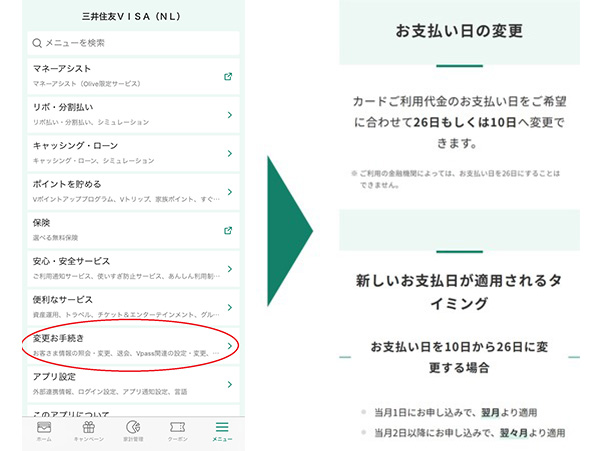Click the external link icon beside マネーアシスト
Image resolution: width=600 pixels, height=451 pixels.
(228, 76)
